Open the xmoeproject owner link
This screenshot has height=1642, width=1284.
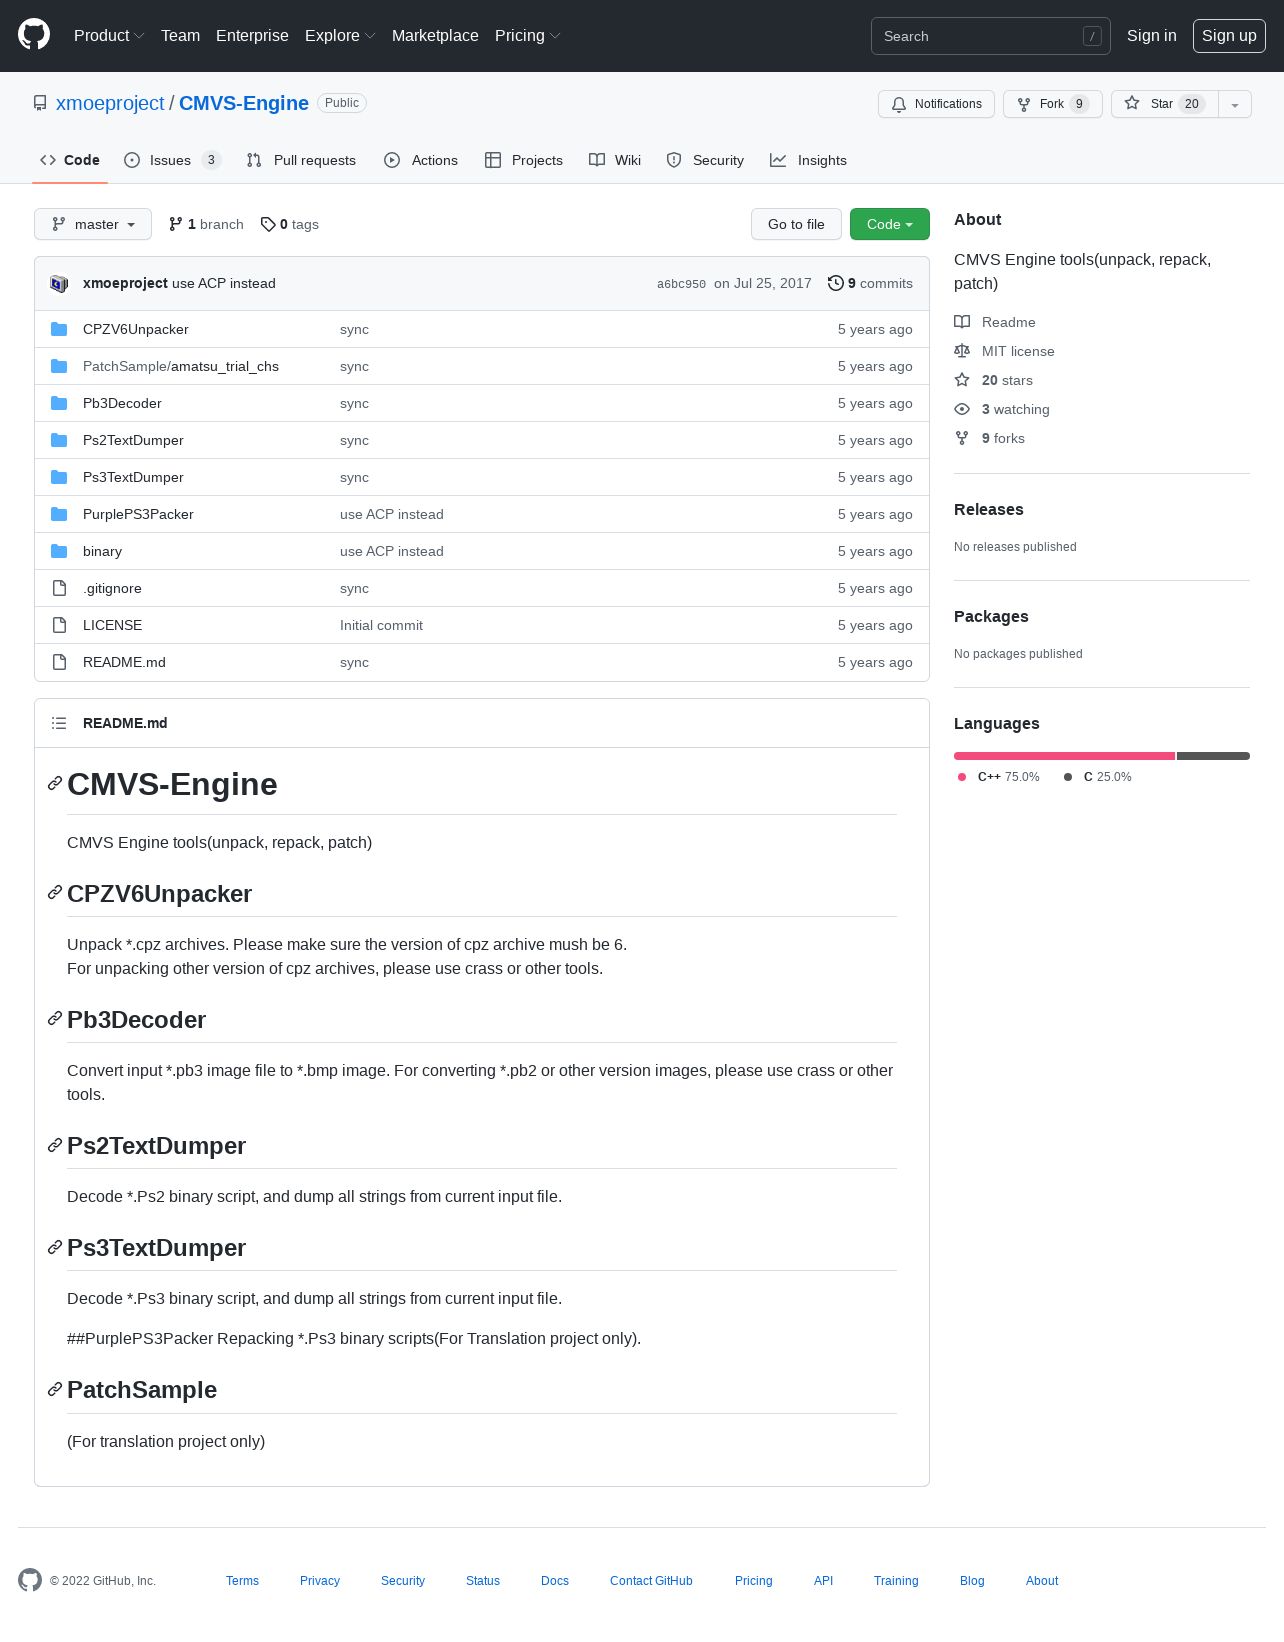click(110, 103)
